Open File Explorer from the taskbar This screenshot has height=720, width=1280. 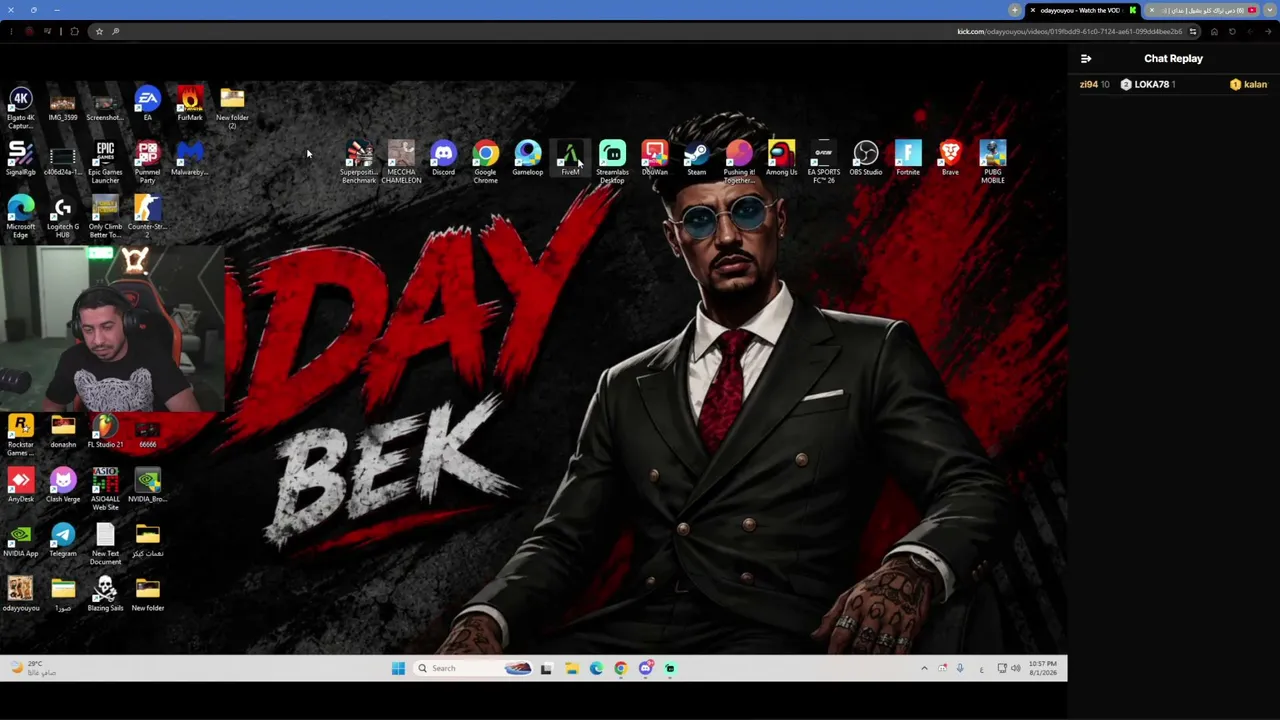pos(571,668)
